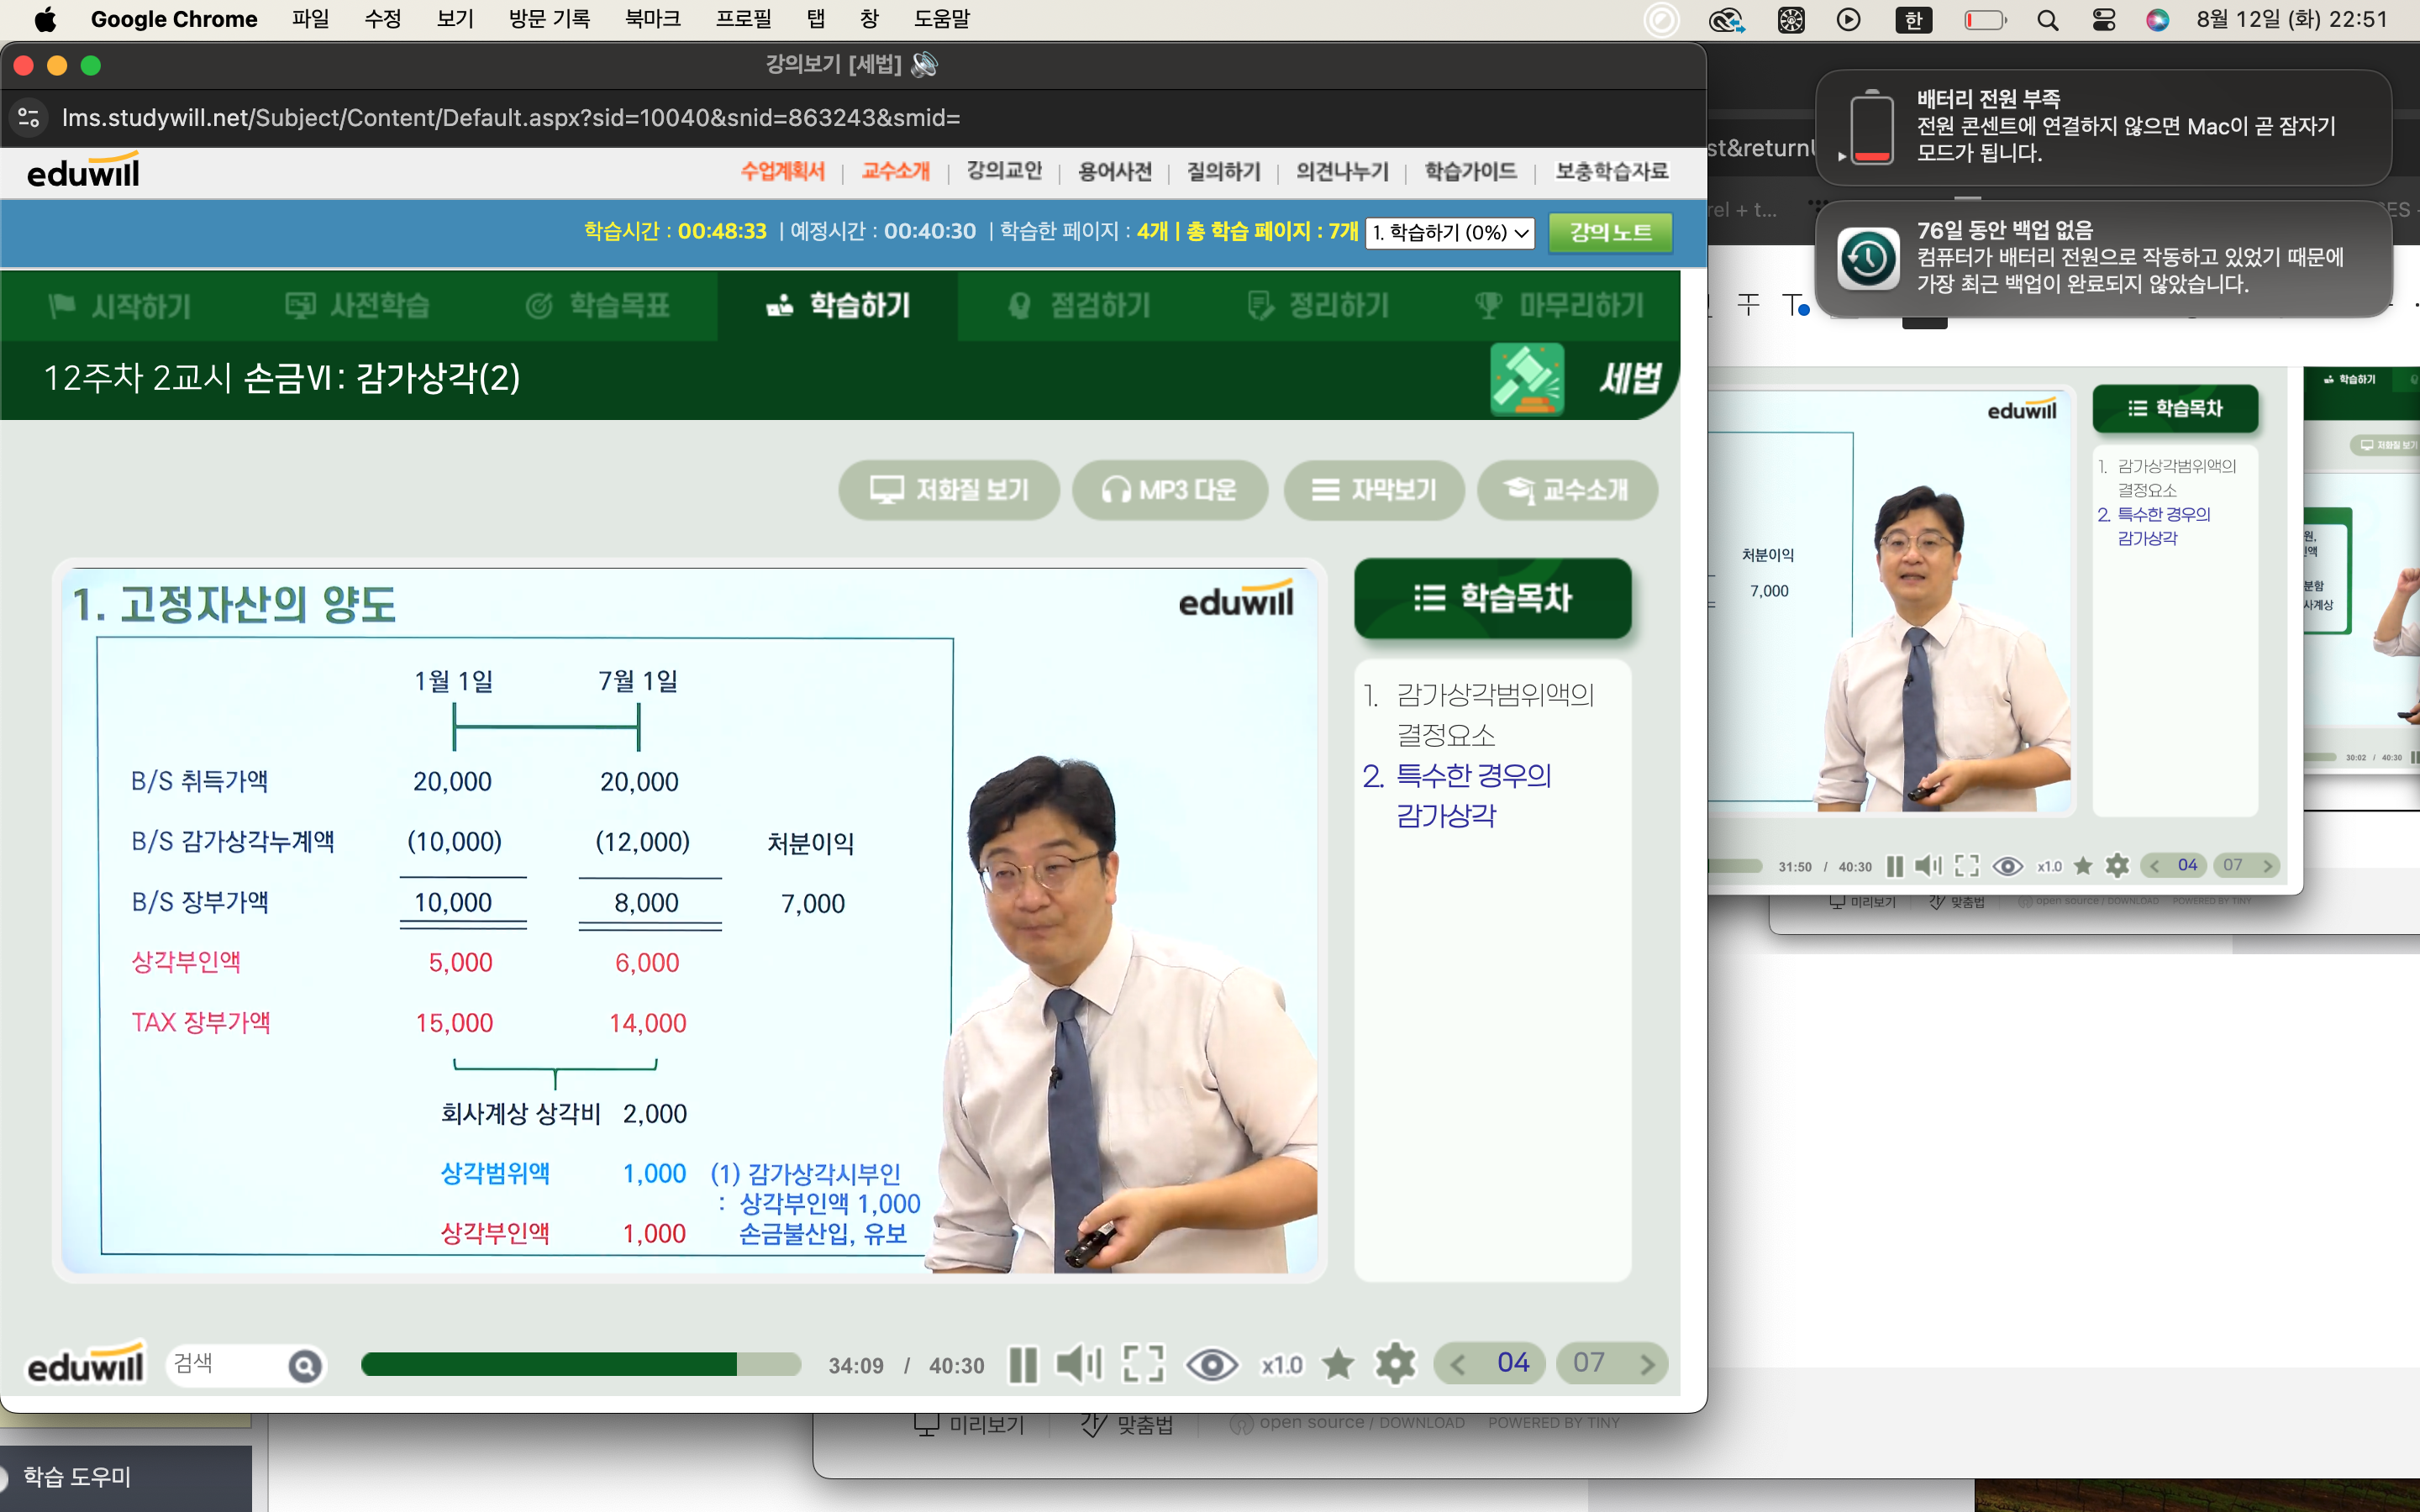The image size is (2420, 1512).
Task: Open 의견나누기 link in top navigation
Action: coord(1342,172)
